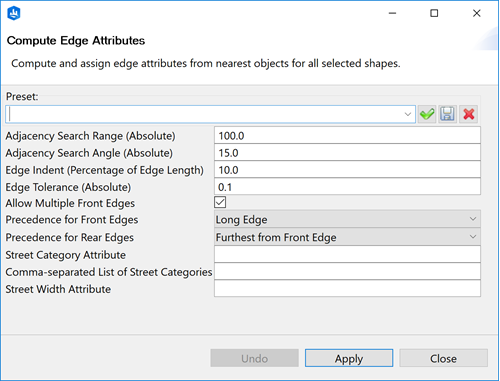The width and height of the screenshot is (500, 381).
Task: Click the Precedence for Rear Edges label
Action: click(x=69, y=237)
